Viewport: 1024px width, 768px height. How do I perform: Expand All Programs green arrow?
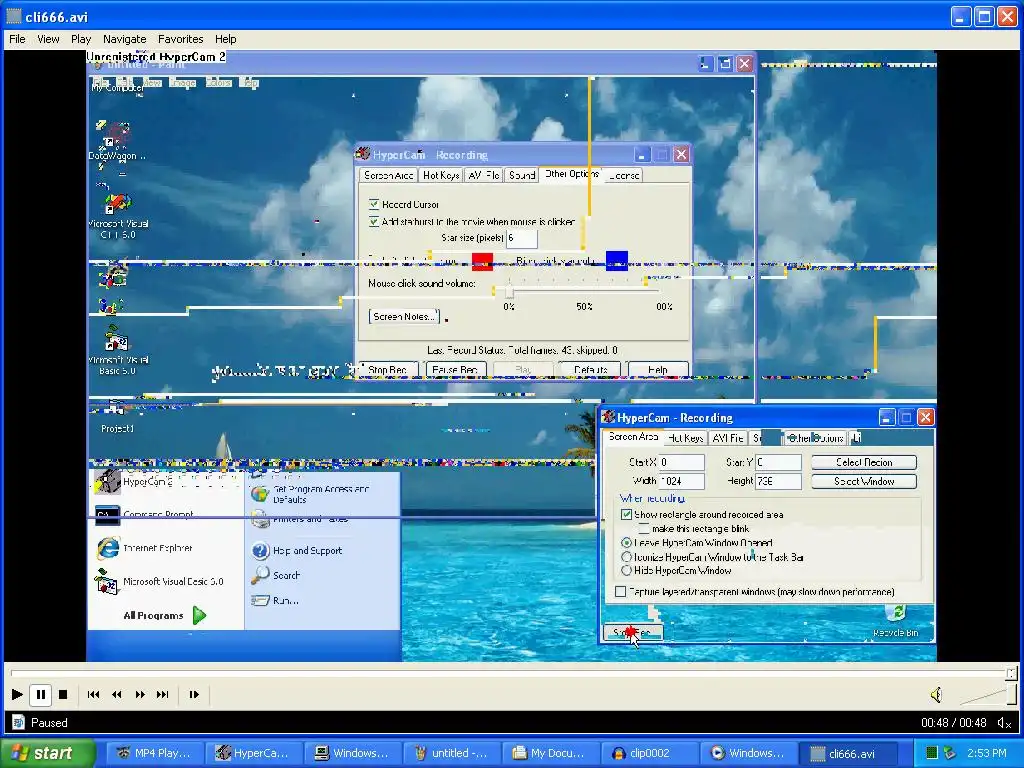point(199,615)
